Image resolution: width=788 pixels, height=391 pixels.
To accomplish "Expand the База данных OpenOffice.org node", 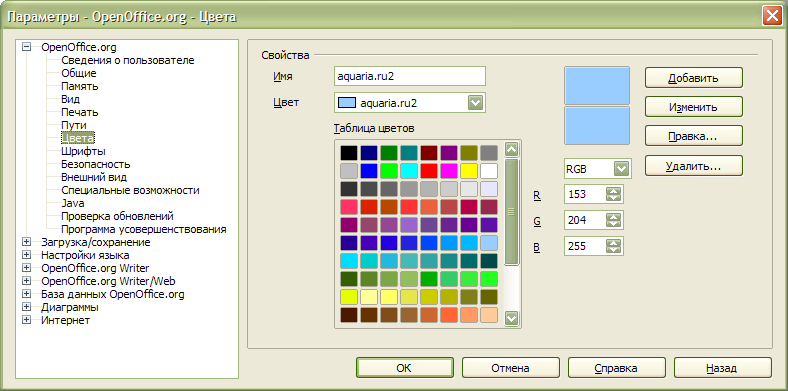I will tap(27, 294).
